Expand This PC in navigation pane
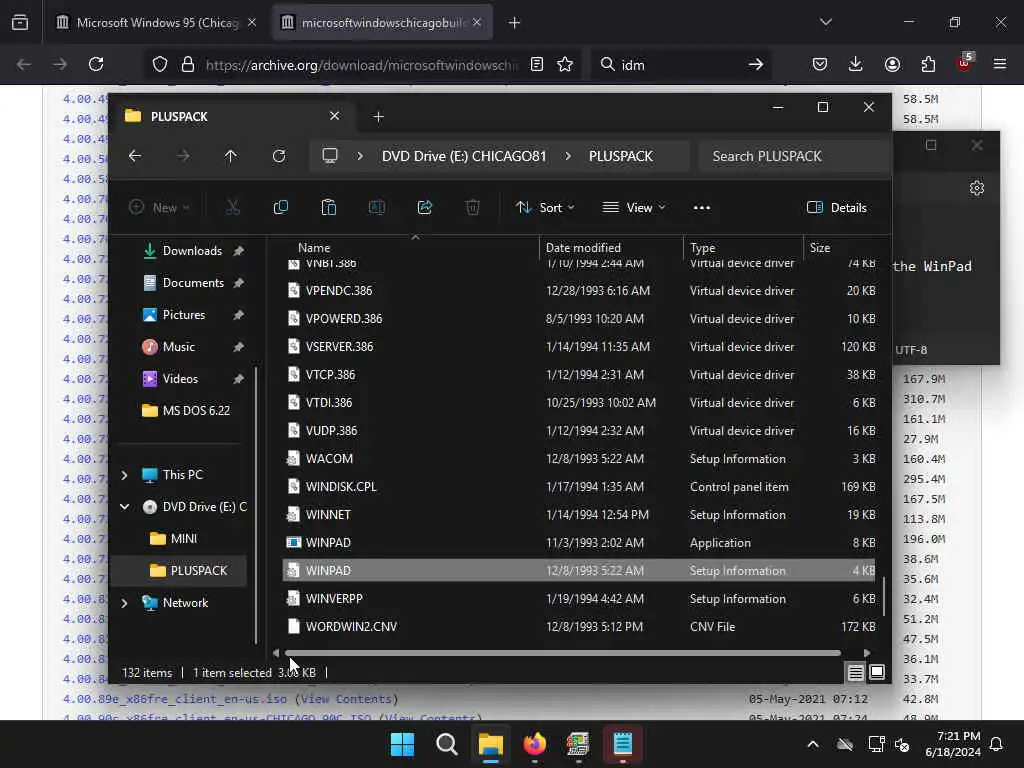1024x768 pixels. pyautogui.click(x=125, y=475)
